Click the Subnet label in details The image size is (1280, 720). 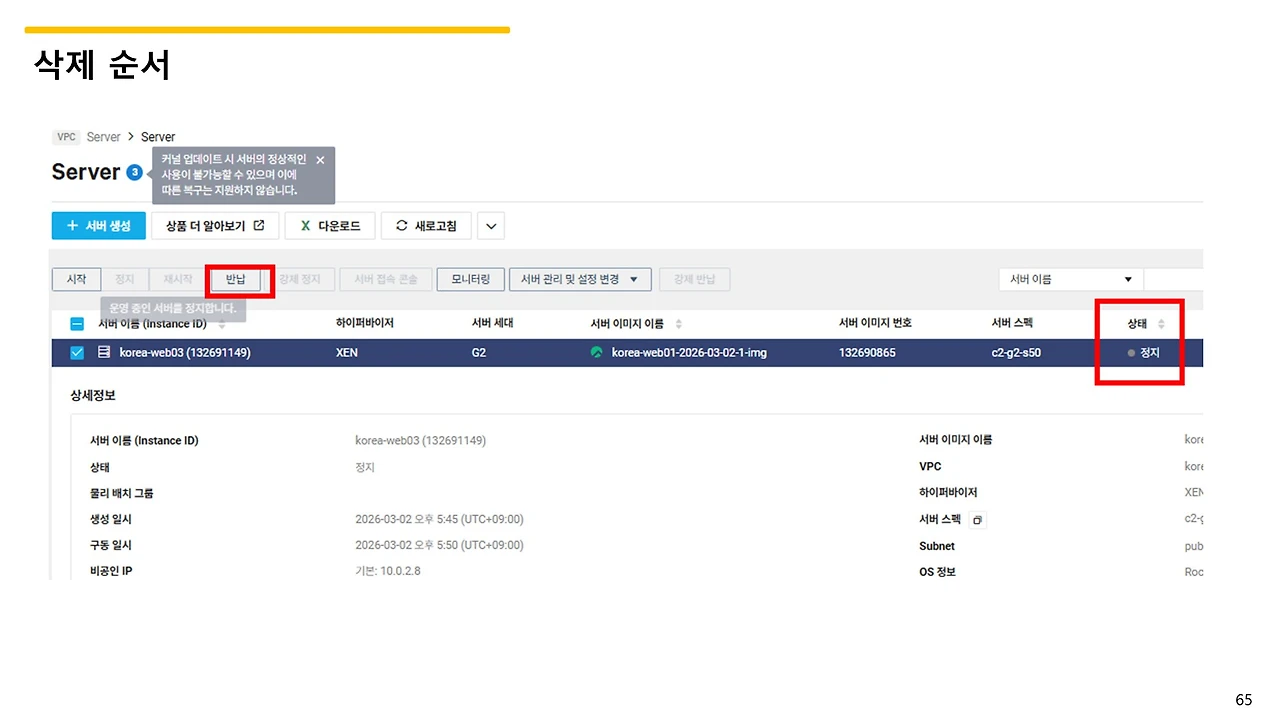click(937, 546)
